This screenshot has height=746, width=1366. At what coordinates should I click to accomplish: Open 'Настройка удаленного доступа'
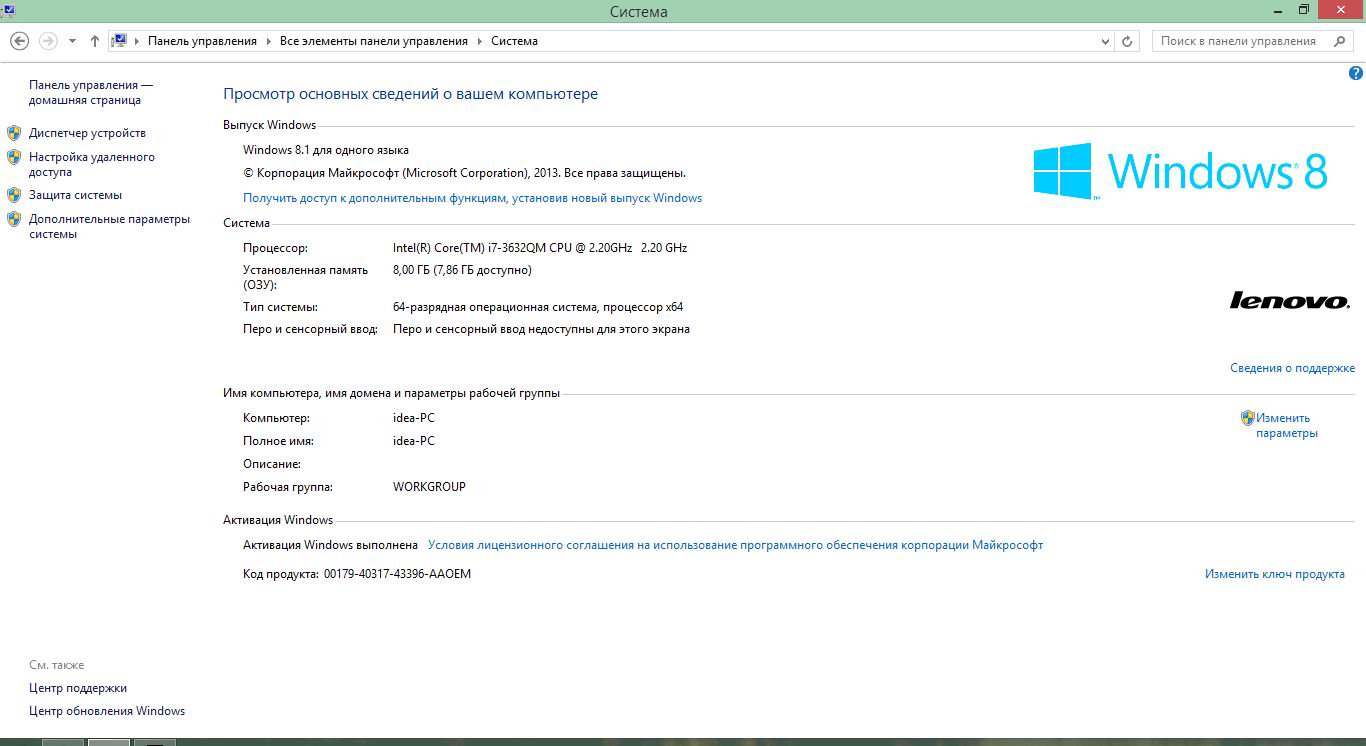coord(92,164)
